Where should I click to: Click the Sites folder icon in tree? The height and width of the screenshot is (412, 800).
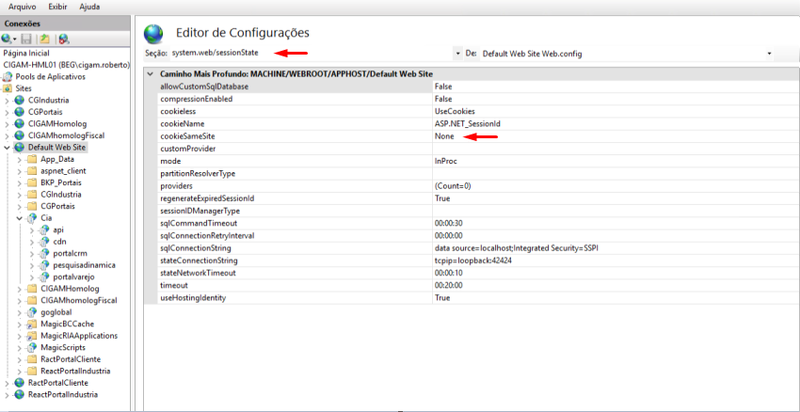click(8, 88)
